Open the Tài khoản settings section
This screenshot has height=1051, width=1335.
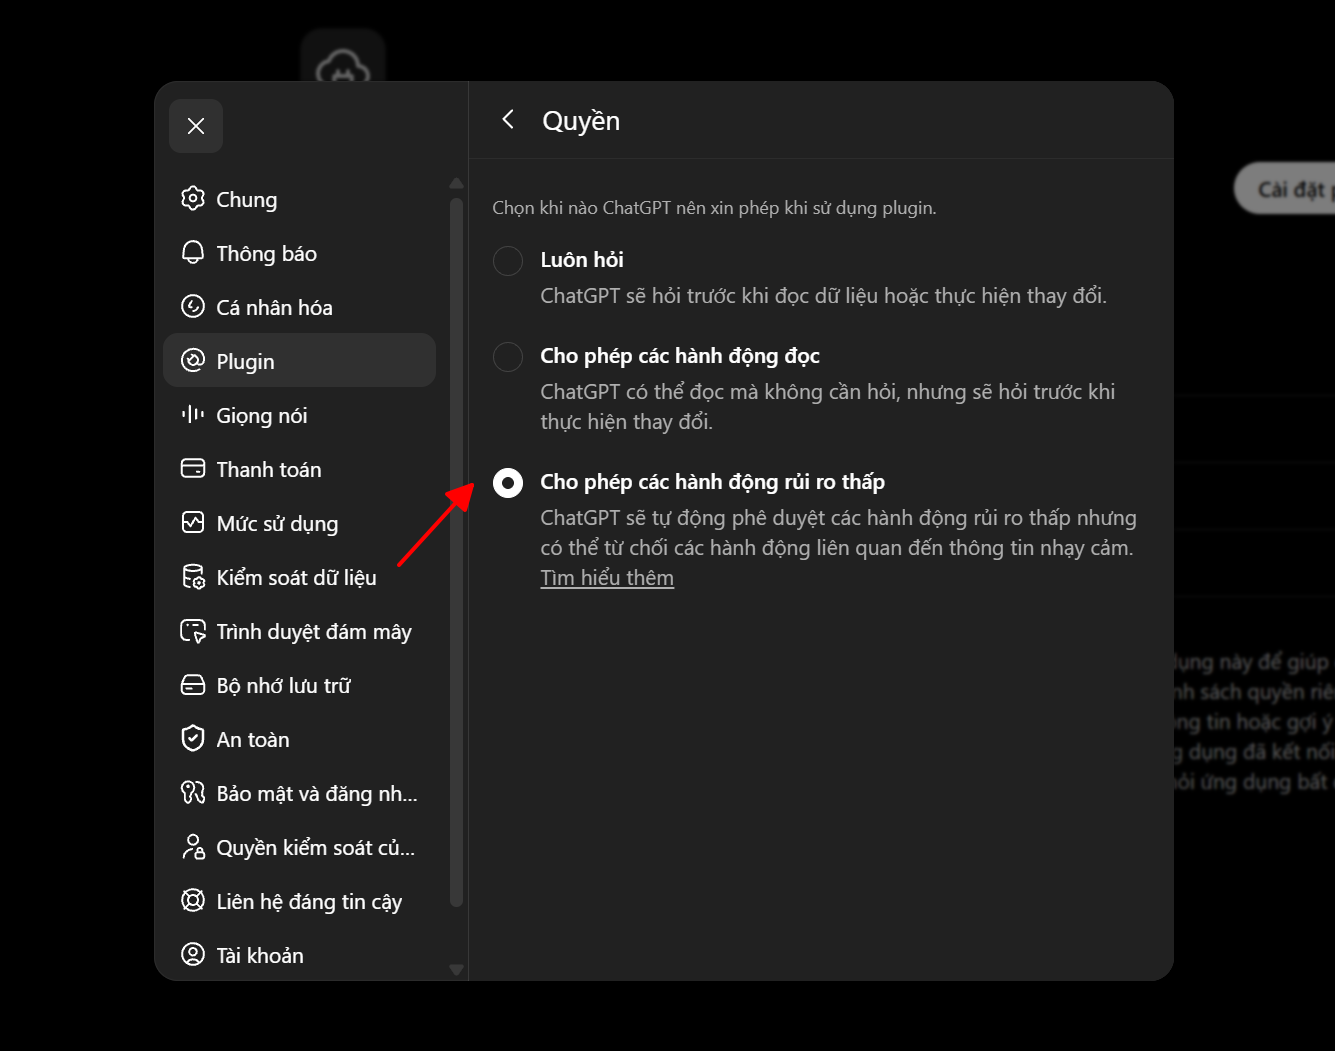pos(299,955)
